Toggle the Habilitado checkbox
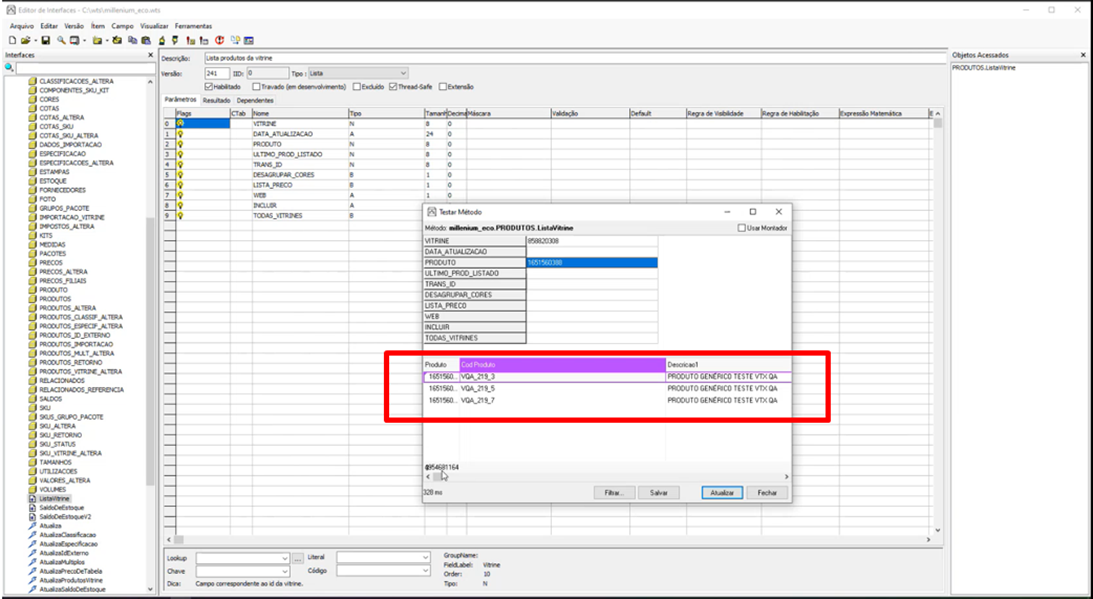Viewport: 1093px width, 599px height. point(208,87)
